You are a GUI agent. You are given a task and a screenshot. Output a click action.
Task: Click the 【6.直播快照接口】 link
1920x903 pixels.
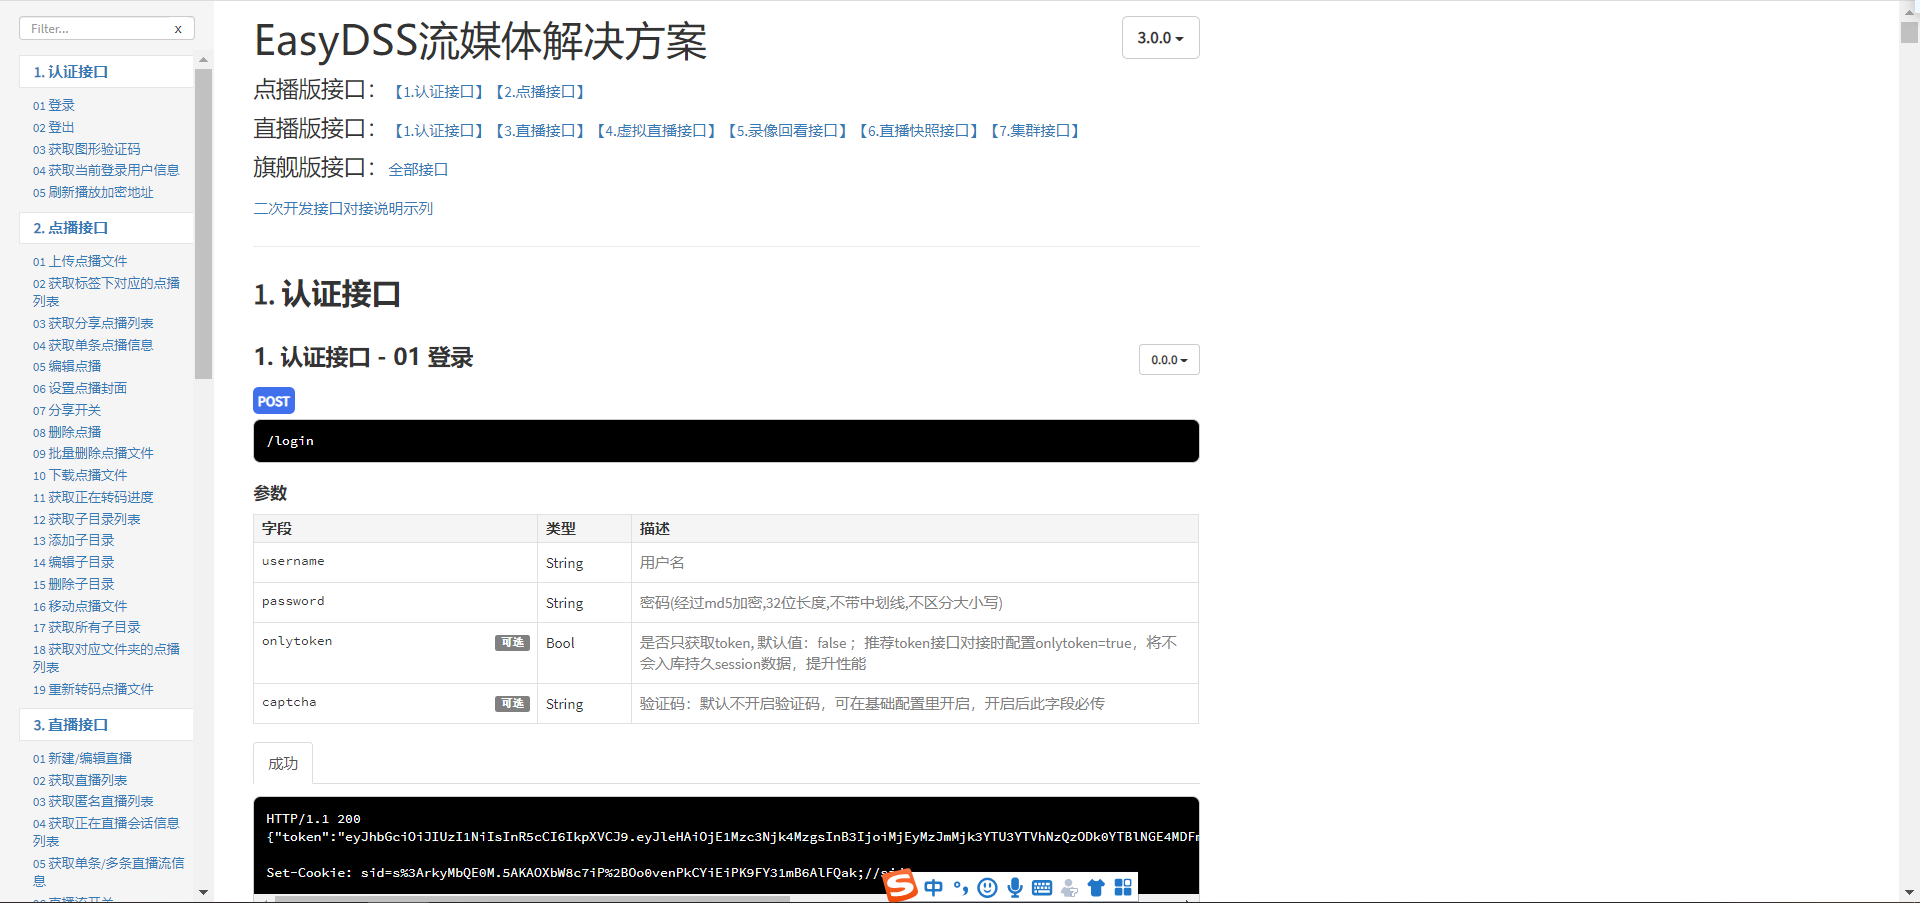(919, 131)
